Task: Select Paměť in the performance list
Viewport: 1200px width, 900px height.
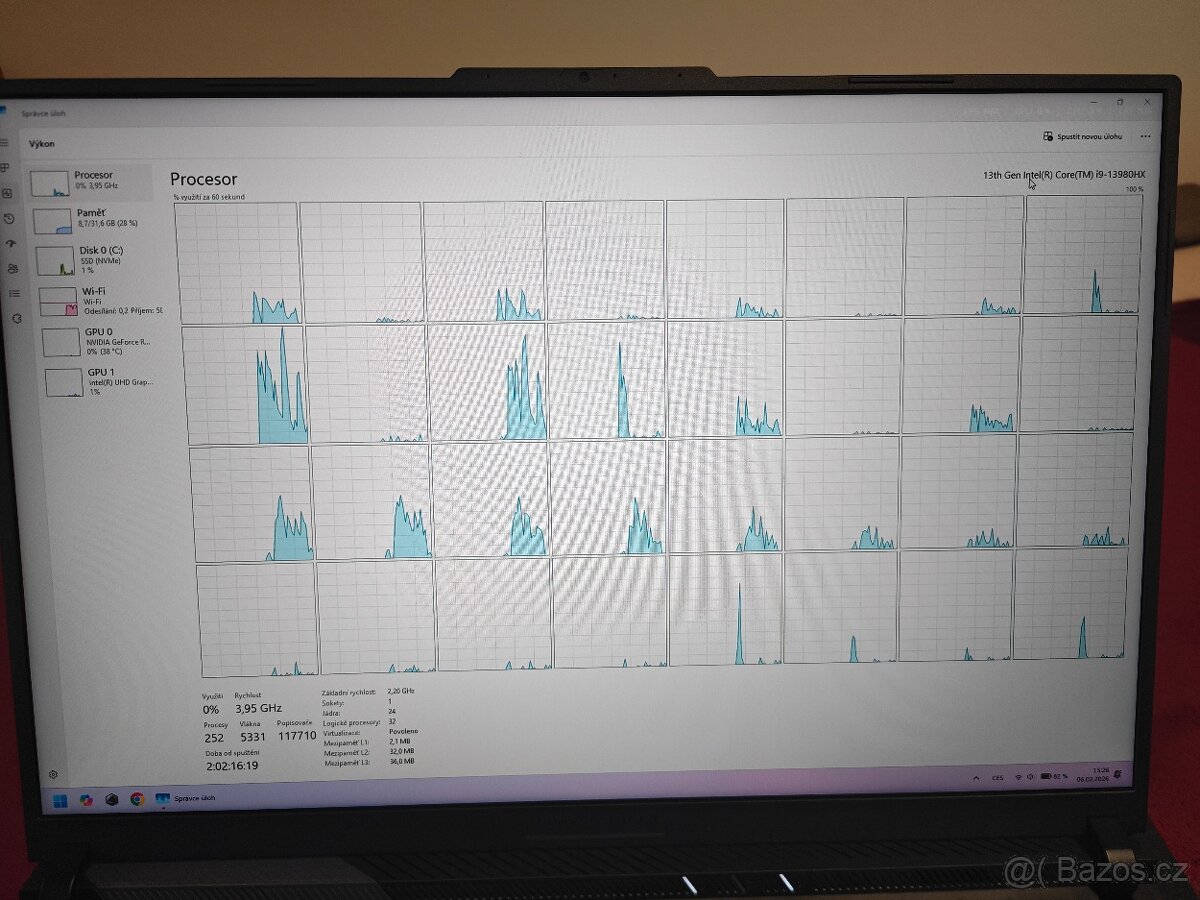Action: (93, 219)
